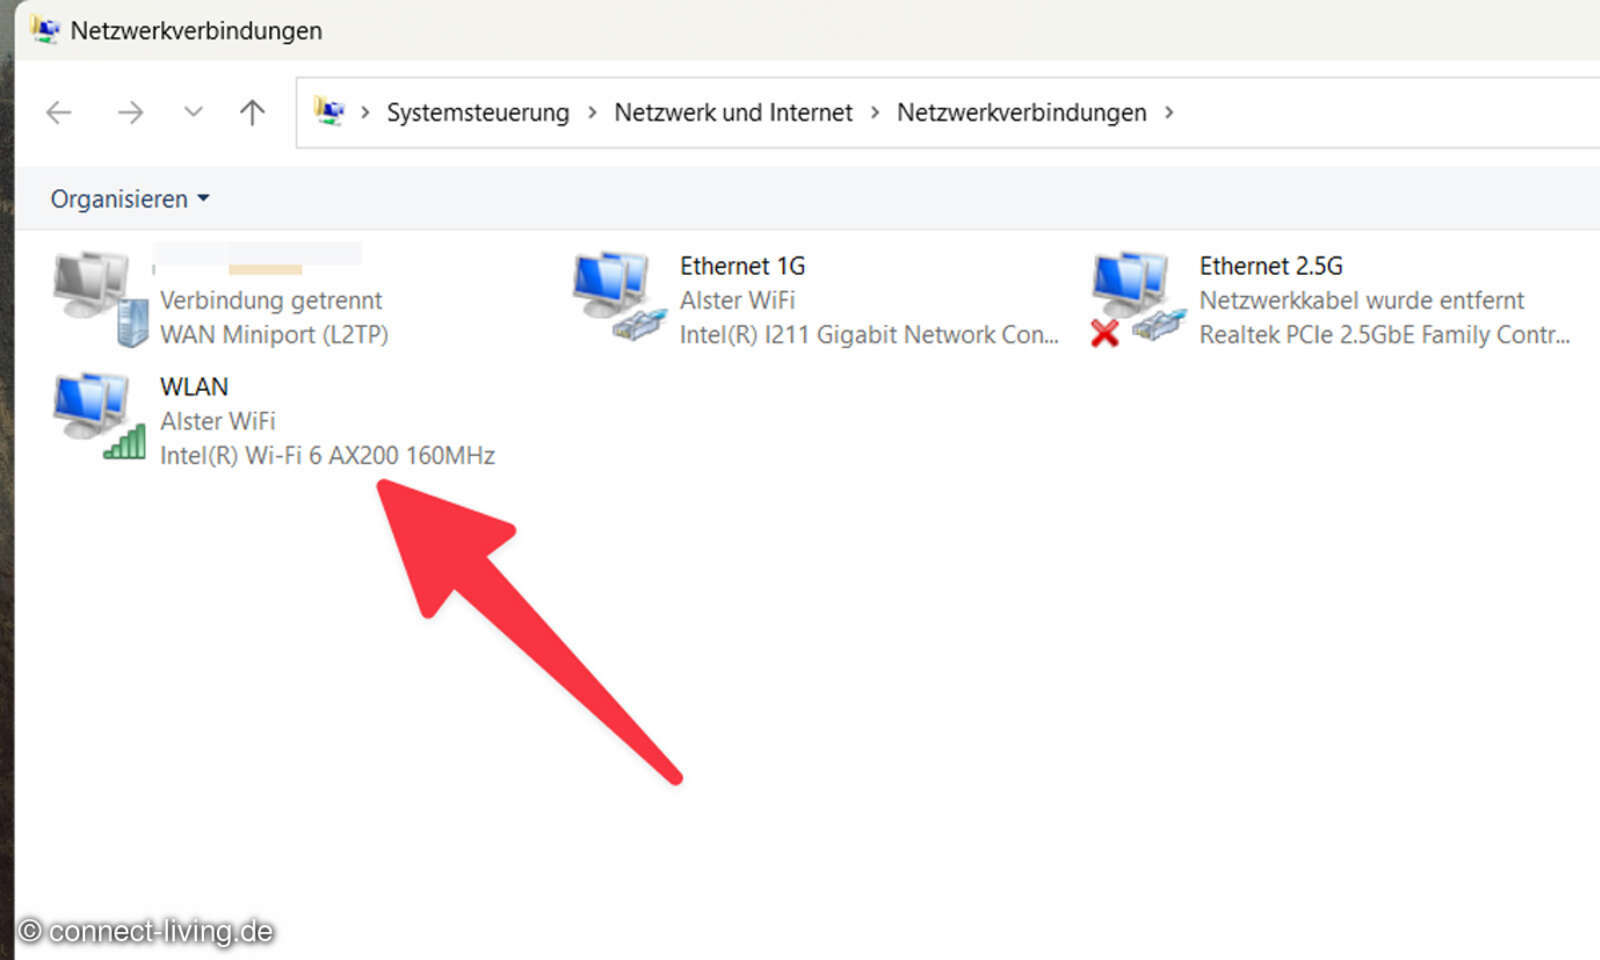Click the connect-living.de watermark text

point(145,930)
